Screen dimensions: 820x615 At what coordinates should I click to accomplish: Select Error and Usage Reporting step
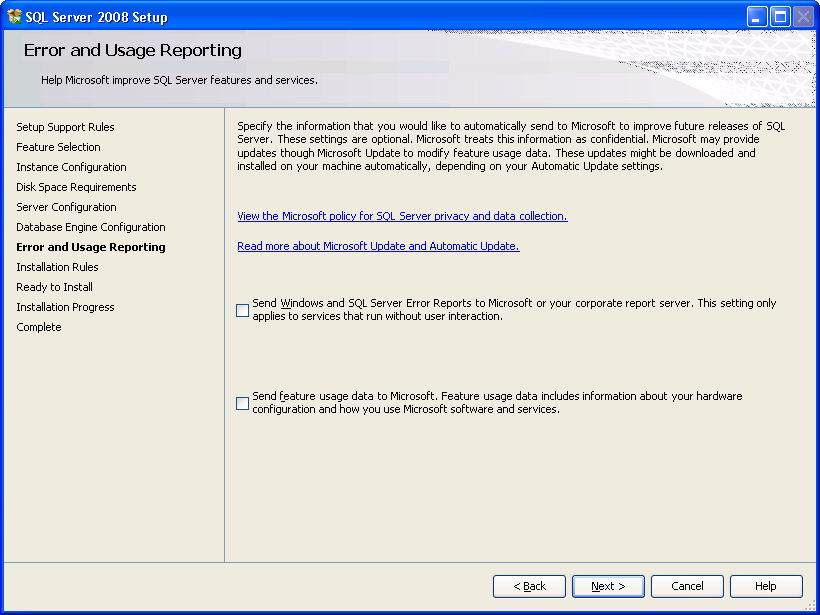tap(91, 247)
